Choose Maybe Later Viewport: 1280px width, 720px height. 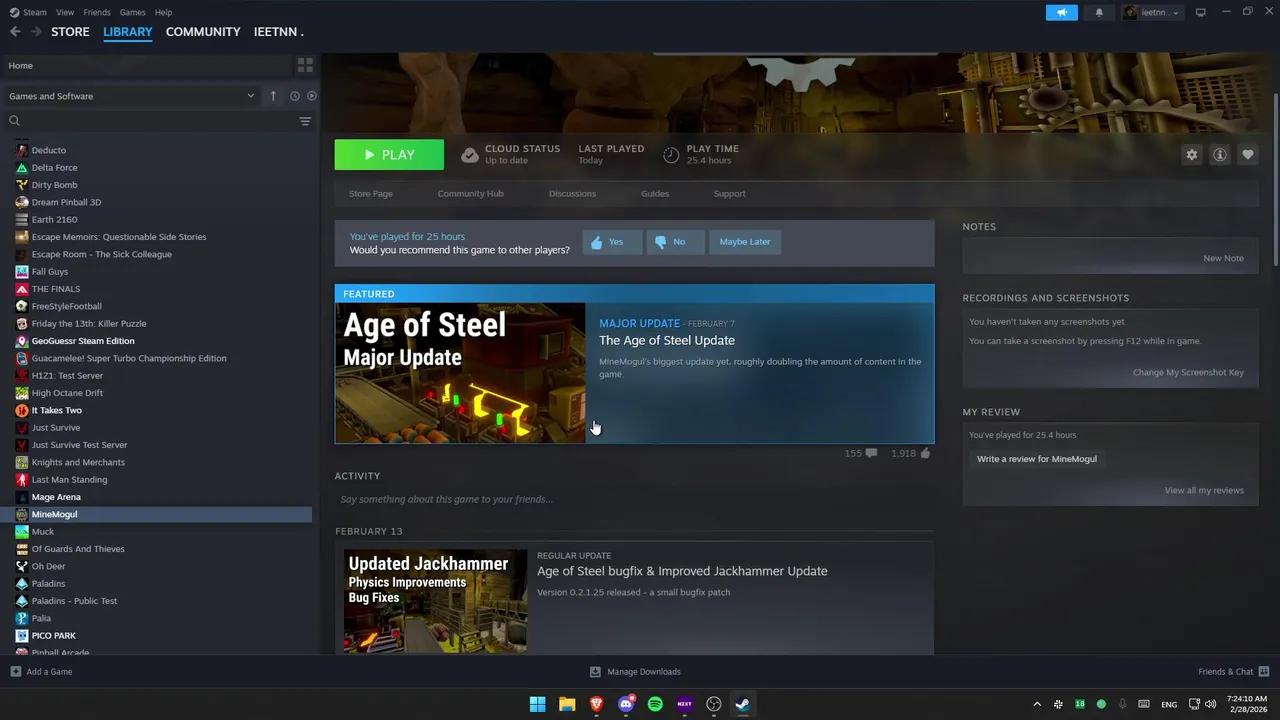(x=745, y=242)
